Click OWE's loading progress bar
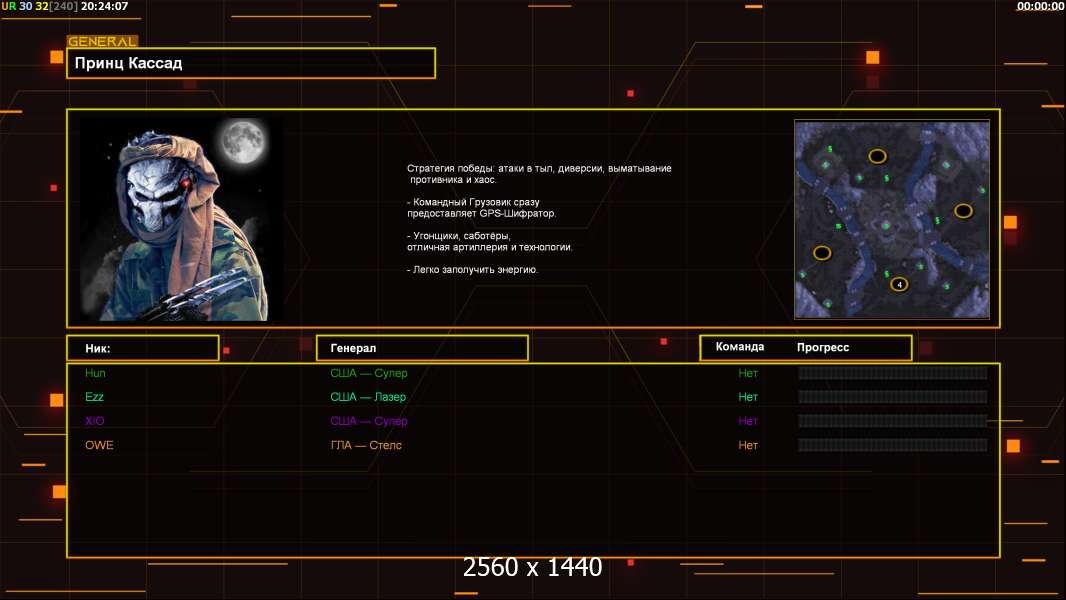The width and height of the screenshot is (1066, 600). click(893, 445)
